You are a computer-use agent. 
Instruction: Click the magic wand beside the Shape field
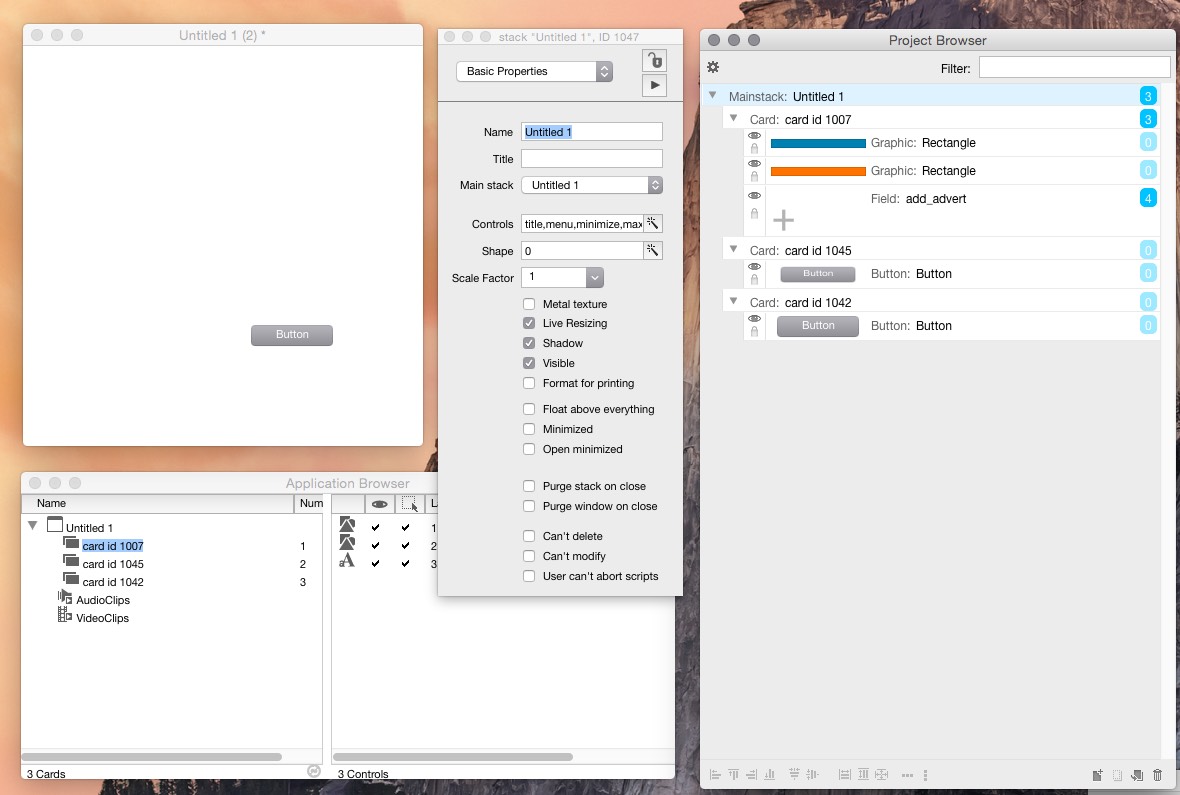click(x=653, y=251)
